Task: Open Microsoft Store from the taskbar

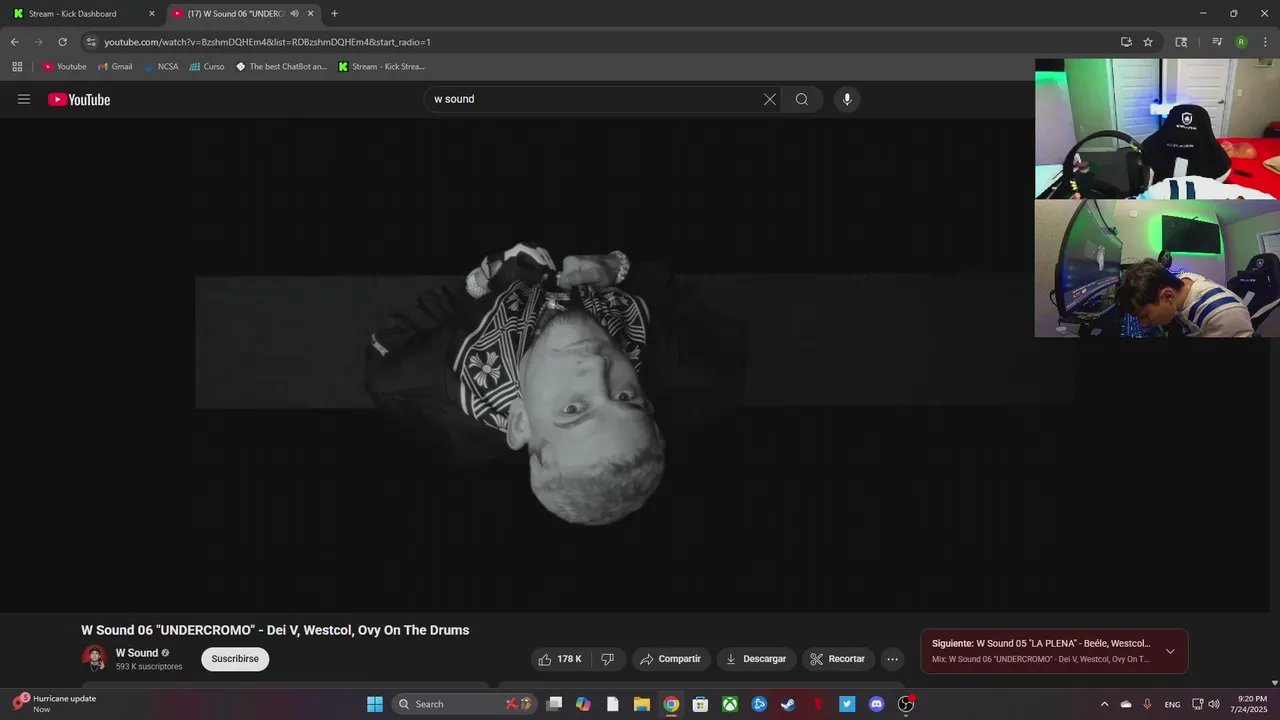Action: (x=701, y=704)
